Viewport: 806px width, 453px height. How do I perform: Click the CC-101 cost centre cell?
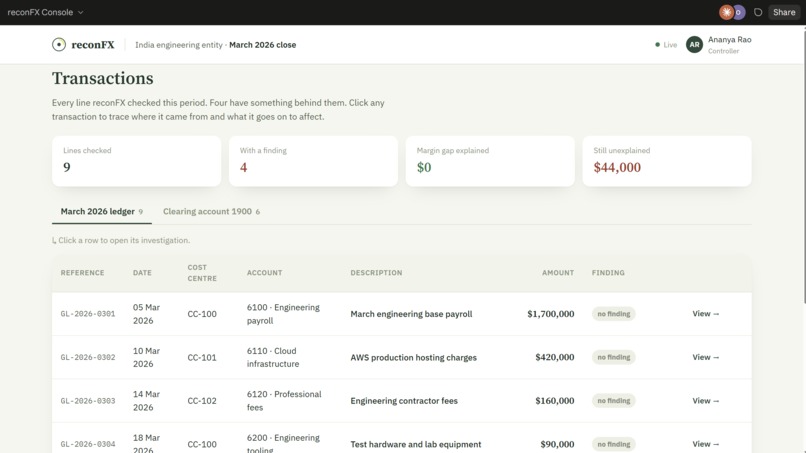(202, 357)
